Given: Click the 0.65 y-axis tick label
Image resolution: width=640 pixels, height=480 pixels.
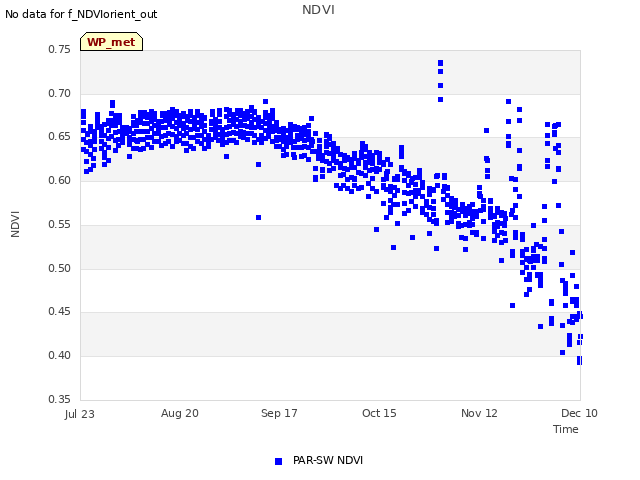Looking at the screenshot, I should (x=60, y=137).
